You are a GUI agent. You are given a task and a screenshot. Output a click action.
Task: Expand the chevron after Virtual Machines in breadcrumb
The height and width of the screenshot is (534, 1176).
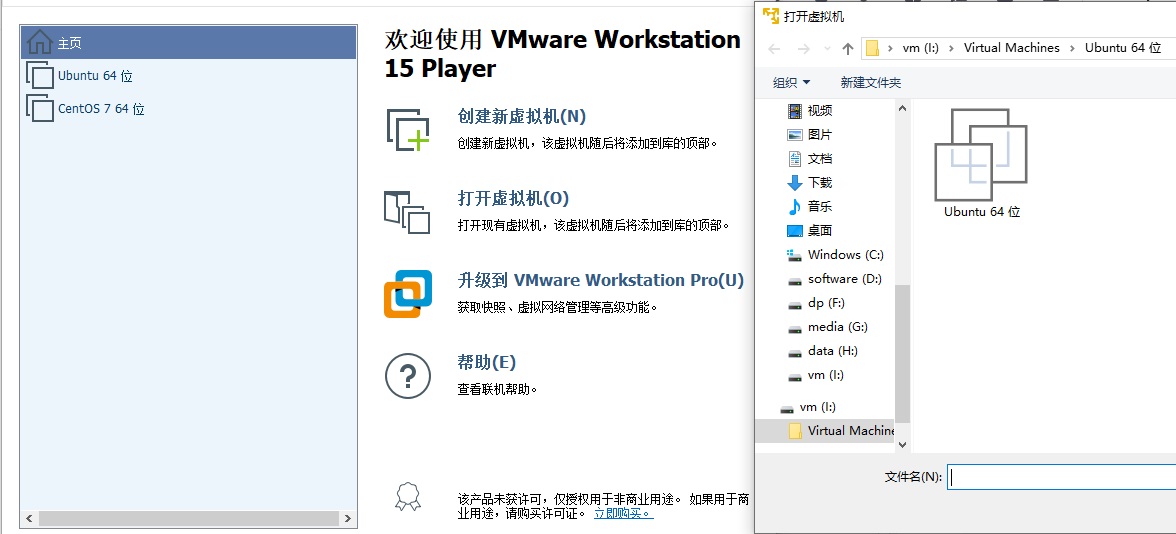tap(1072, 48)
